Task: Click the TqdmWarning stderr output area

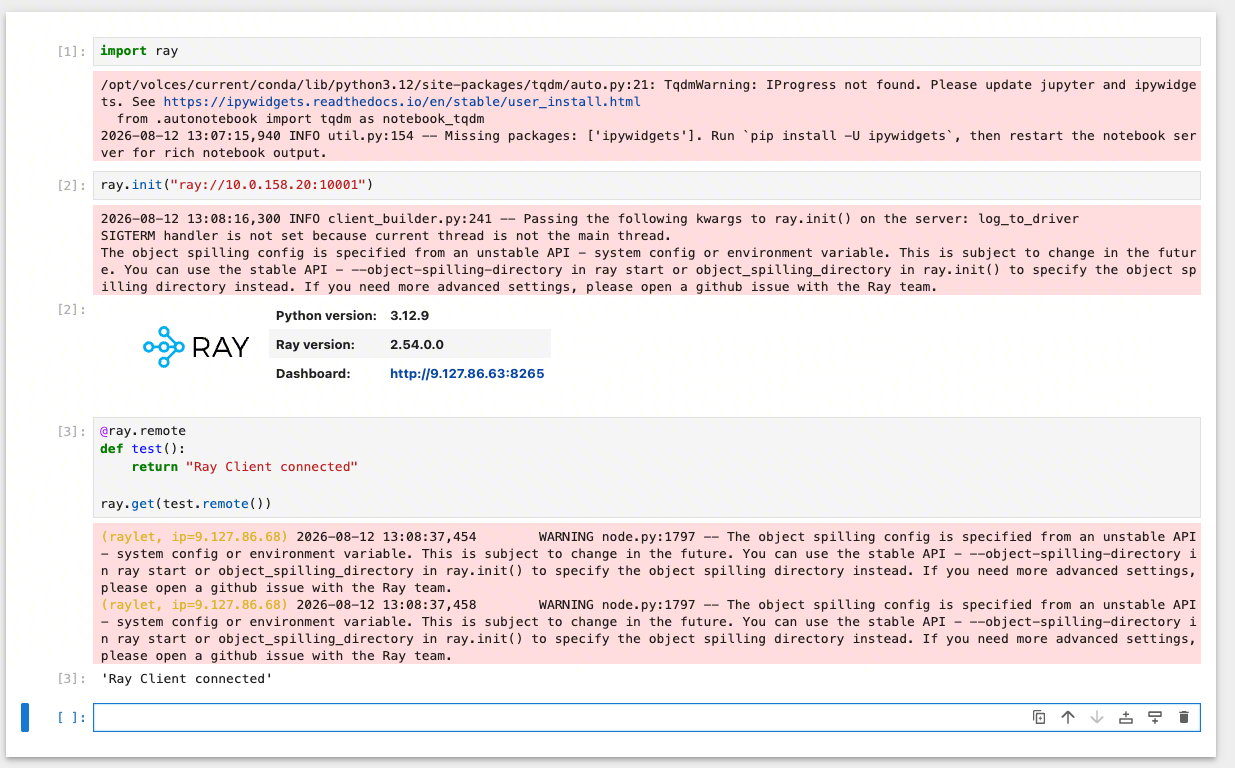Action: (x=647, y=116)
